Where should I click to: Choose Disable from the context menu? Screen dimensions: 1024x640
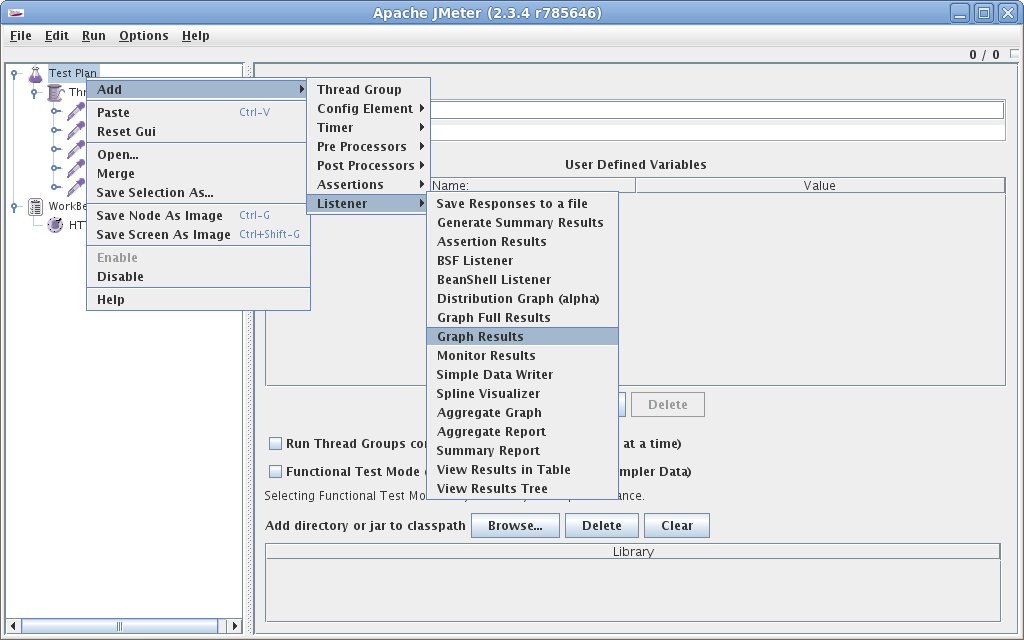tap(198, 276)
